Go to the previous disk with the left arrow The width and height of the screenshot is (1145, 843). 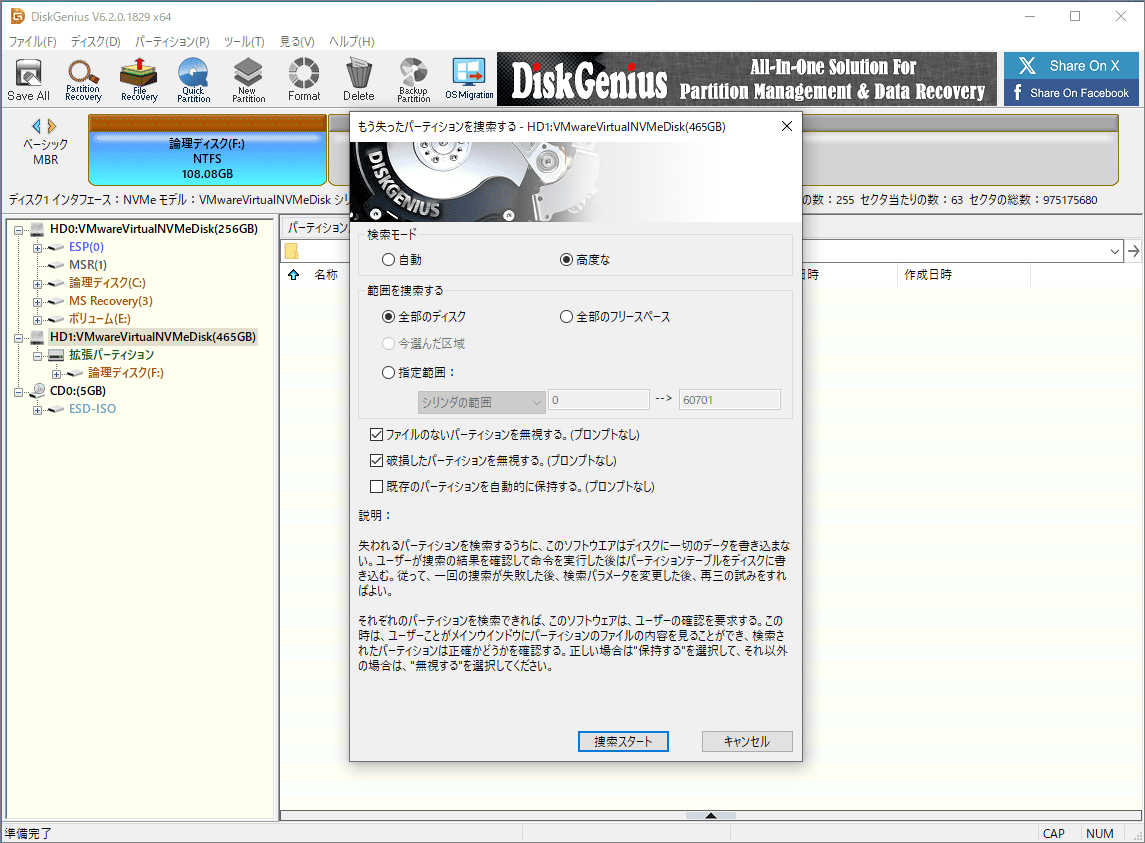click(36, 126)
